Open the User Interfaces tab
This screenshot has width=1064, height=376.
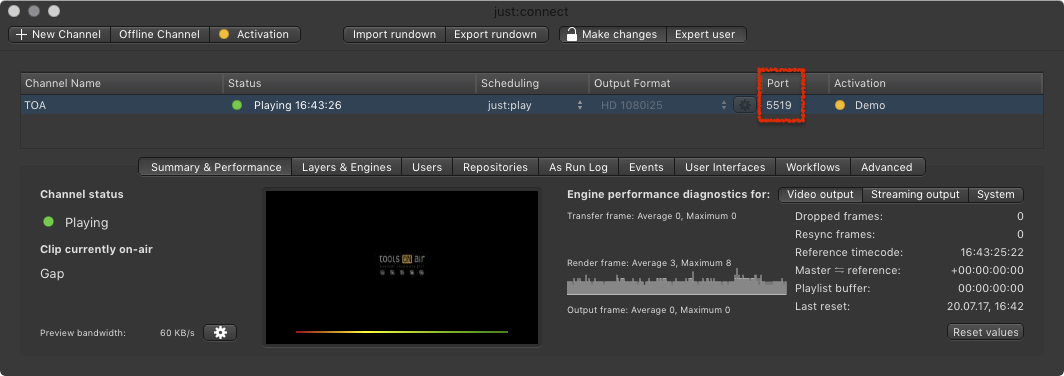tap(725, 167)
